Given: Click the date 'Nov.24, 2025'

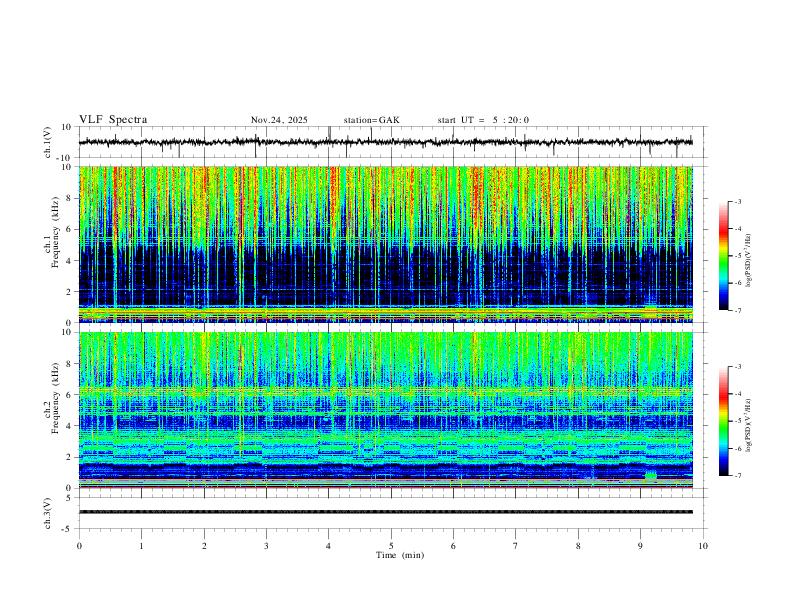Looking at the screenshot, I should [279, 120].
